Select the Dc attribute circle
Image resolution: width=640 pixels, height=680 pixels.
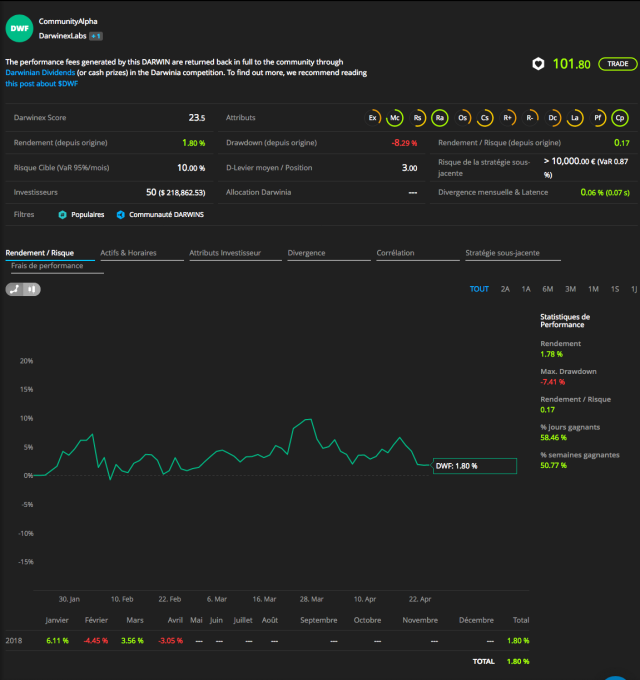[552, 118]
